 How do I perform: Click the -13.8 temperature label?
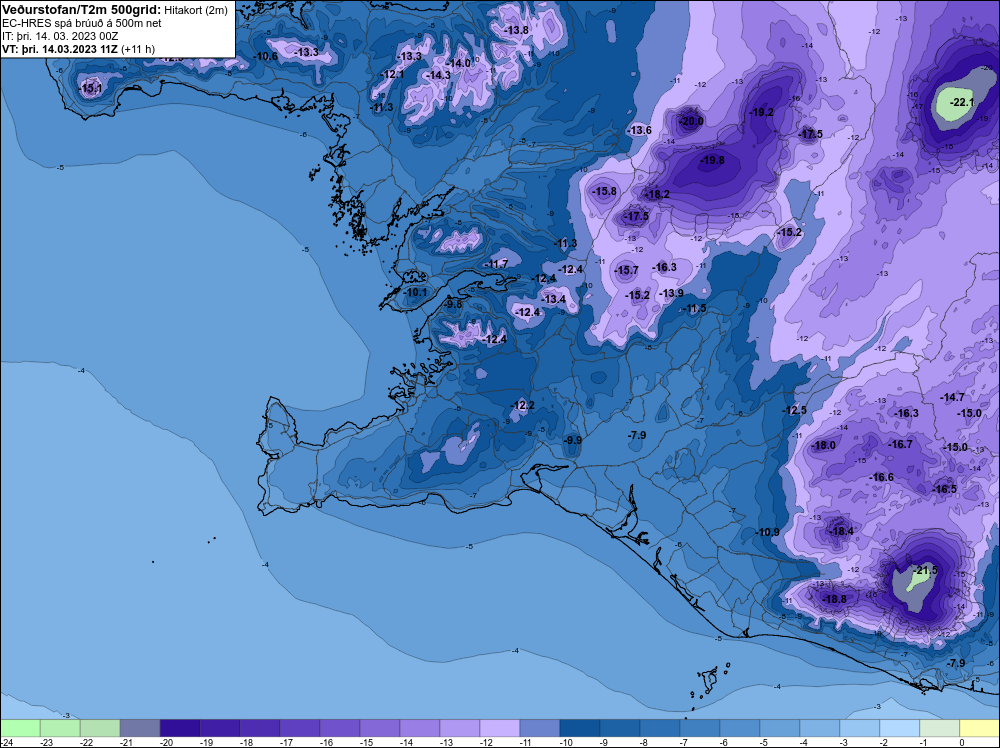(x=517, y=30)
